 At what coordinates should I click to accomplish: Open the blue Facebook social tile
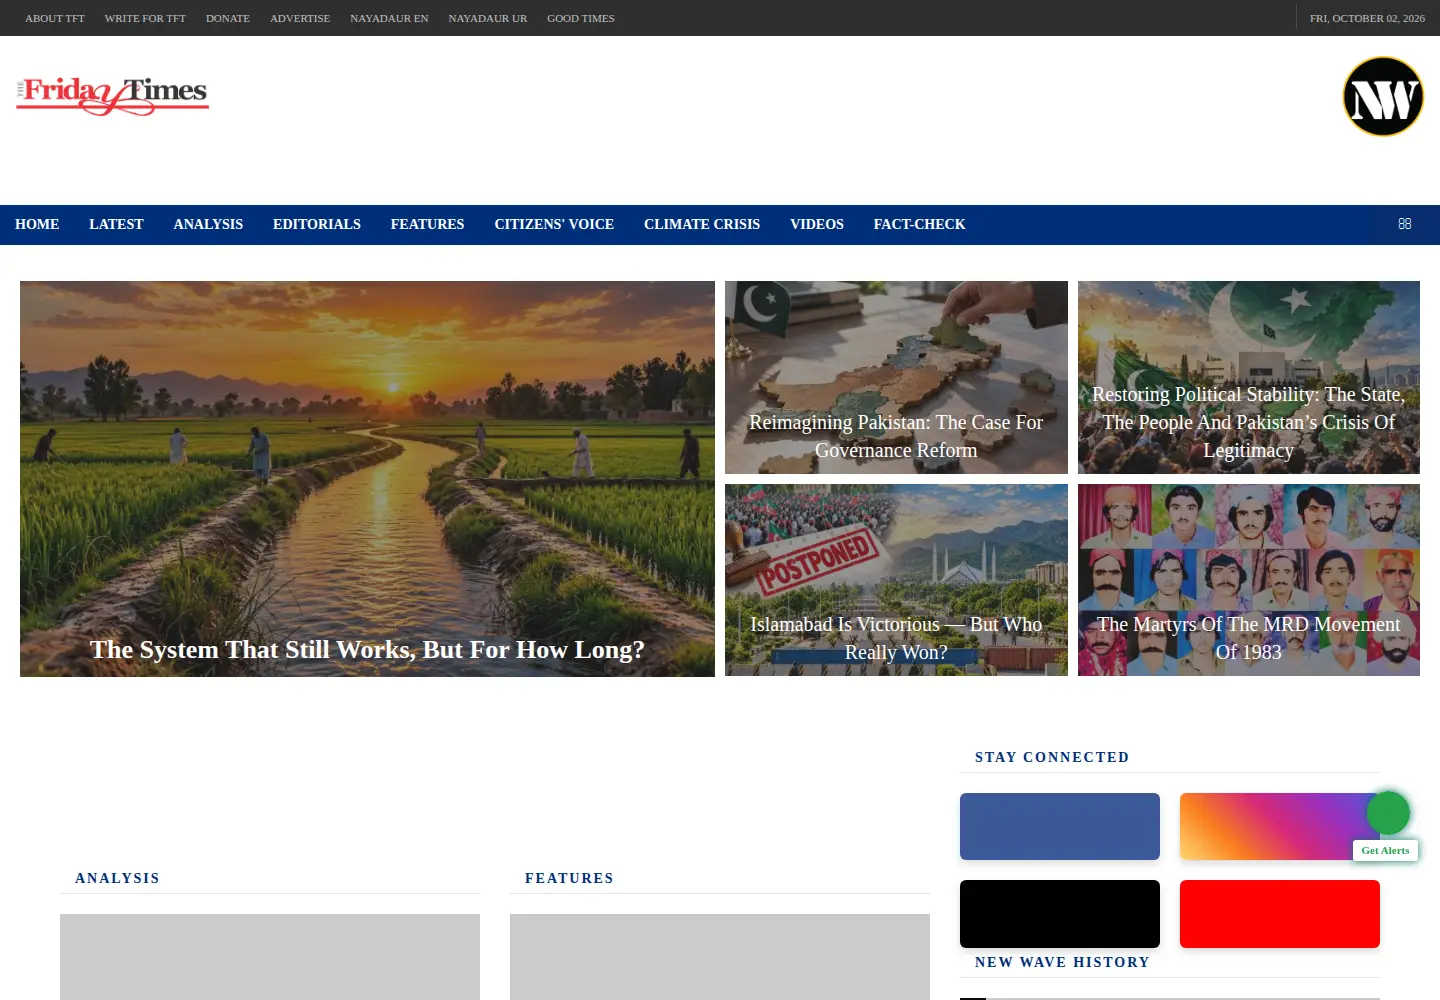coord(1060,827)
